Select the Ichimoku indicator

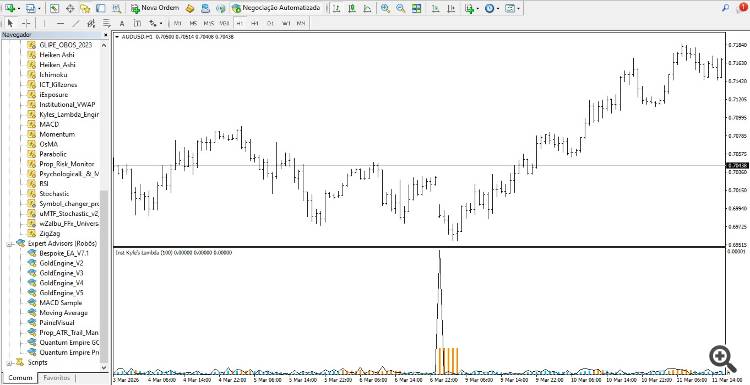[x=53, y=75]
